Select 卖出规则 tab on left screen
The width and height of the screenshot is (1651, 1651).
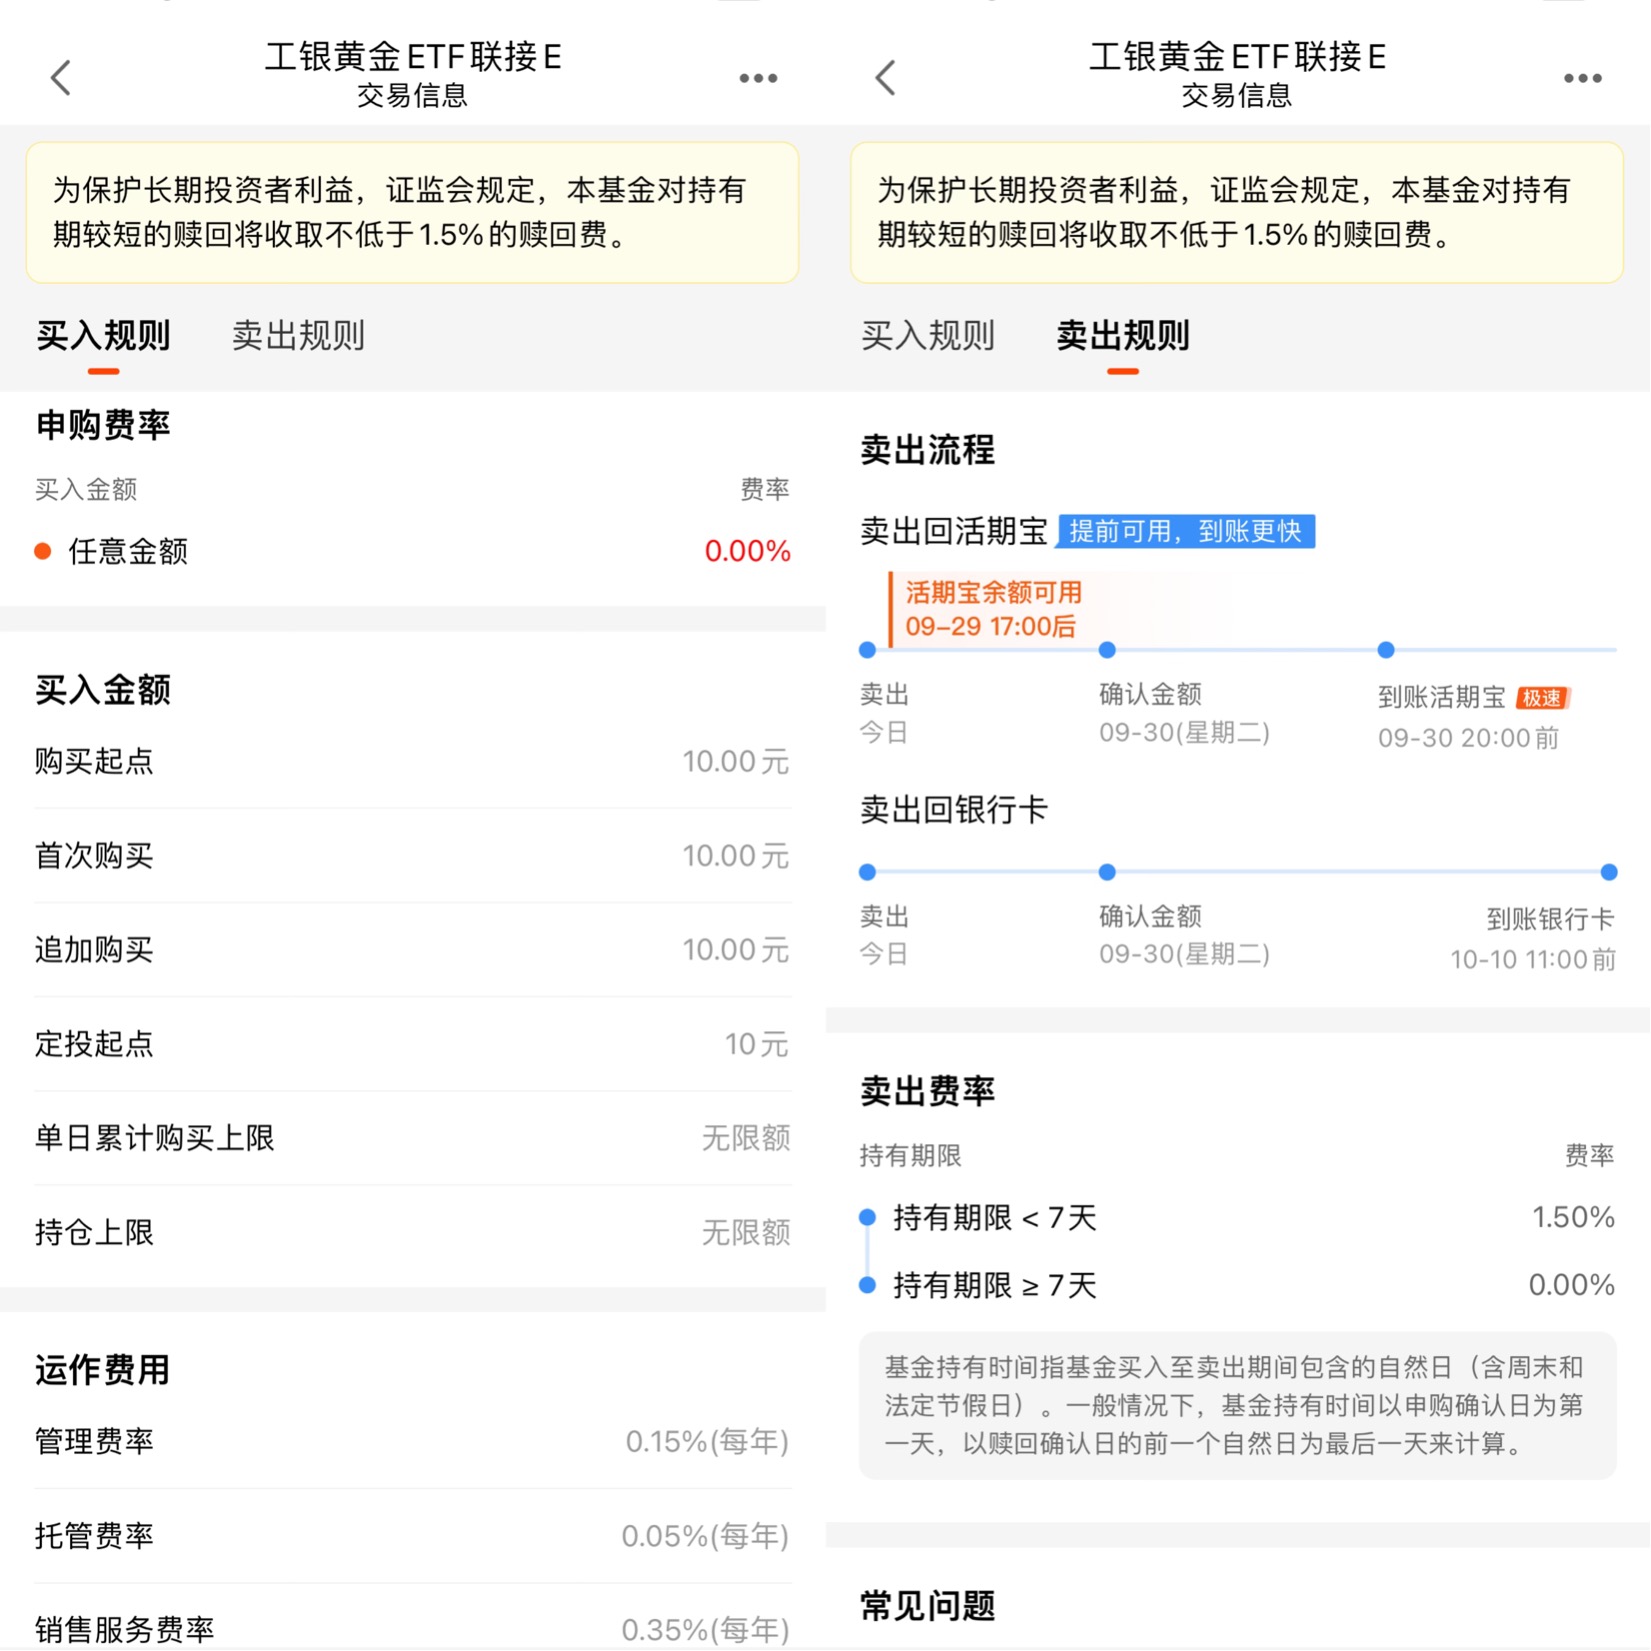[298, 336]
